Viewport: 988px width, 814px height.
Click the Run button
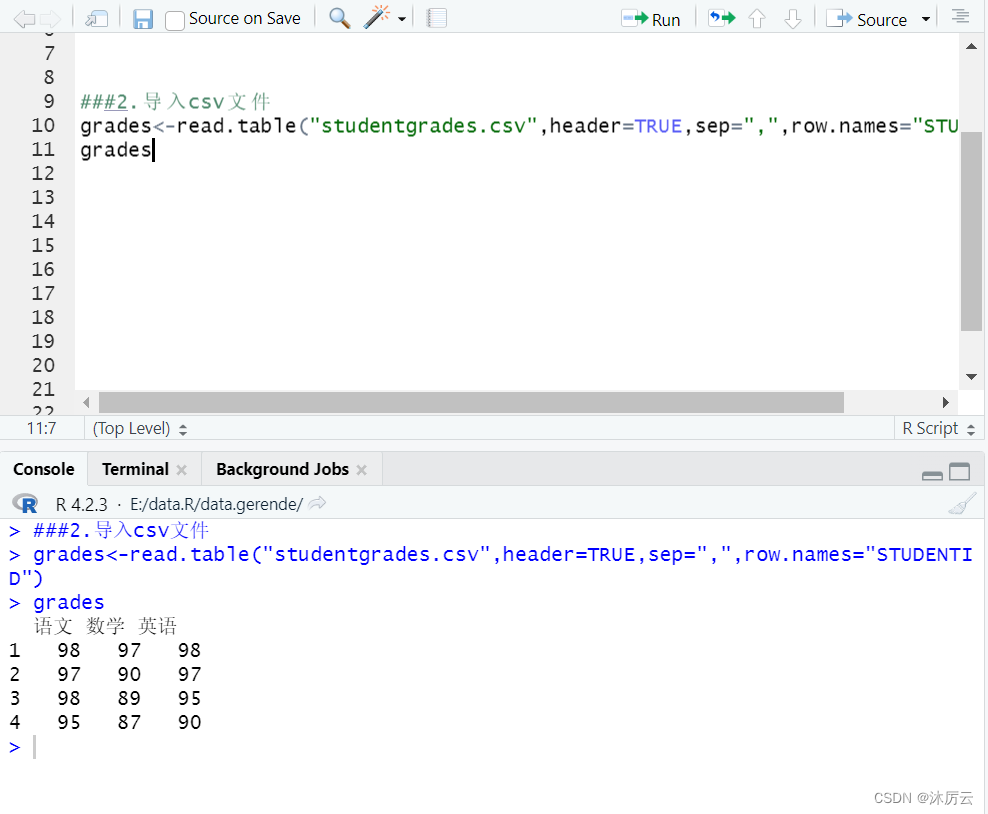(652, 17)
